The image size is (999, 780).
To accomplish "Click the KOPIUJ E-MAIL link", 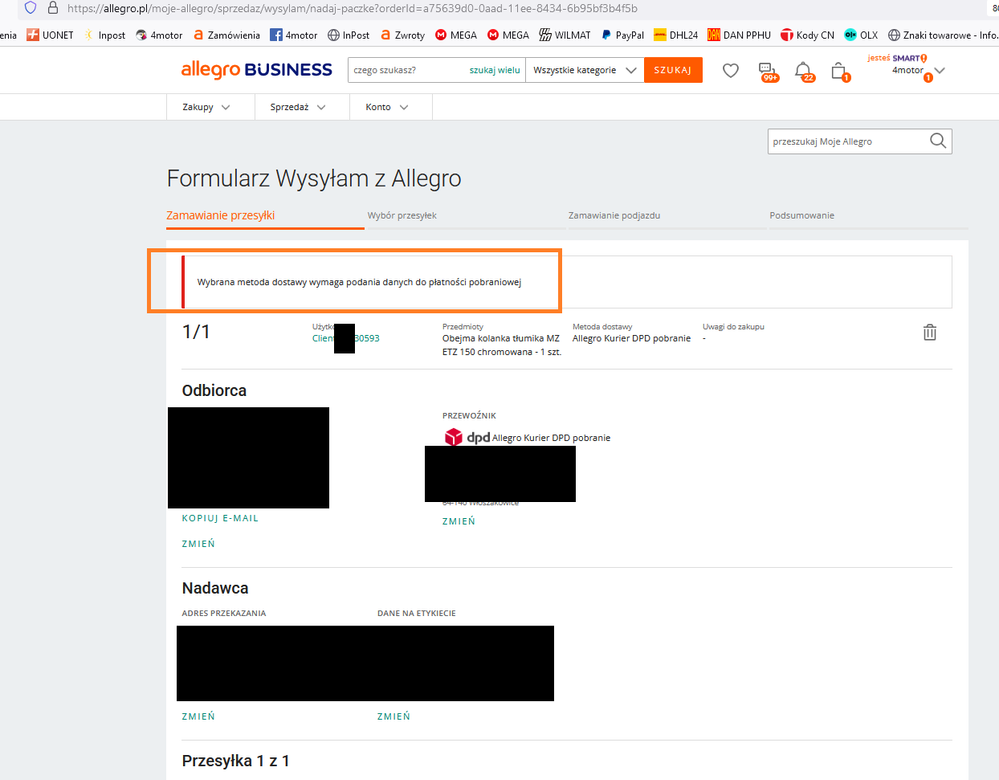I will coord(220,518).
